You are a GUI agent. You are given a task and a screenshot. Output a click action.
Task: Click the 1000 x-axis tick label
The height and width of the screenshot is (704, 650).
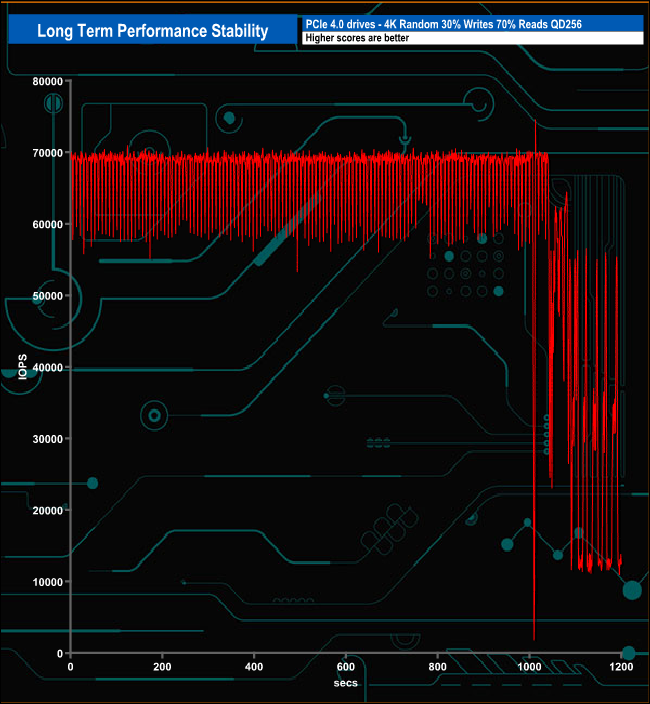coord(530,666)
